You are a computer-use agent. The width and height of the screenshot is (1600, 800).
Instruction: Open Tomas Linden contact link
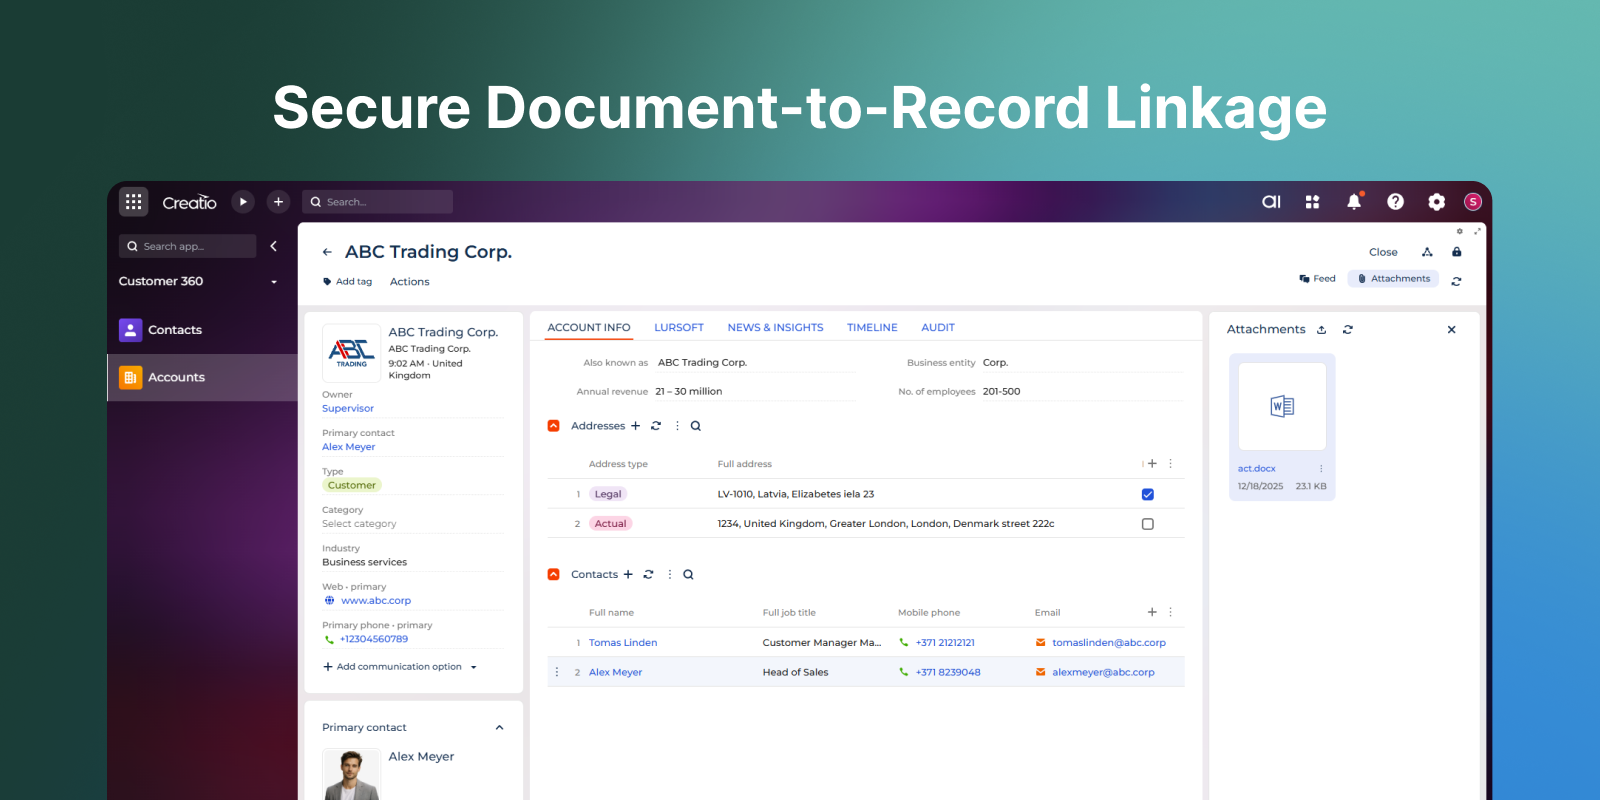(622, 643)
